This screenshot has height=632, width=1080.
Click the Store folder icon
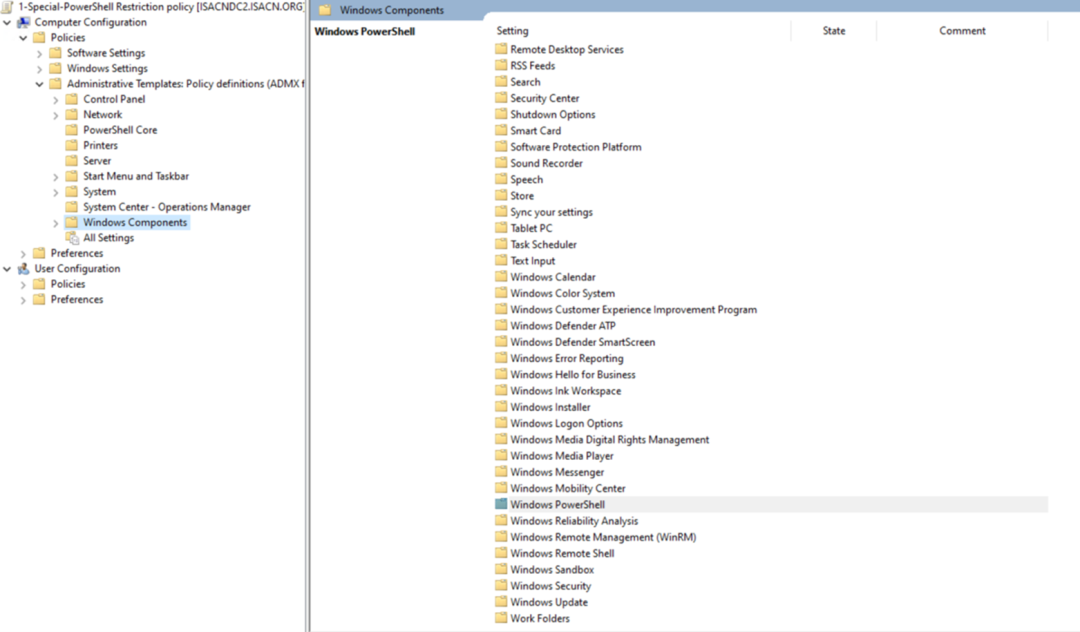coord(501,196)
